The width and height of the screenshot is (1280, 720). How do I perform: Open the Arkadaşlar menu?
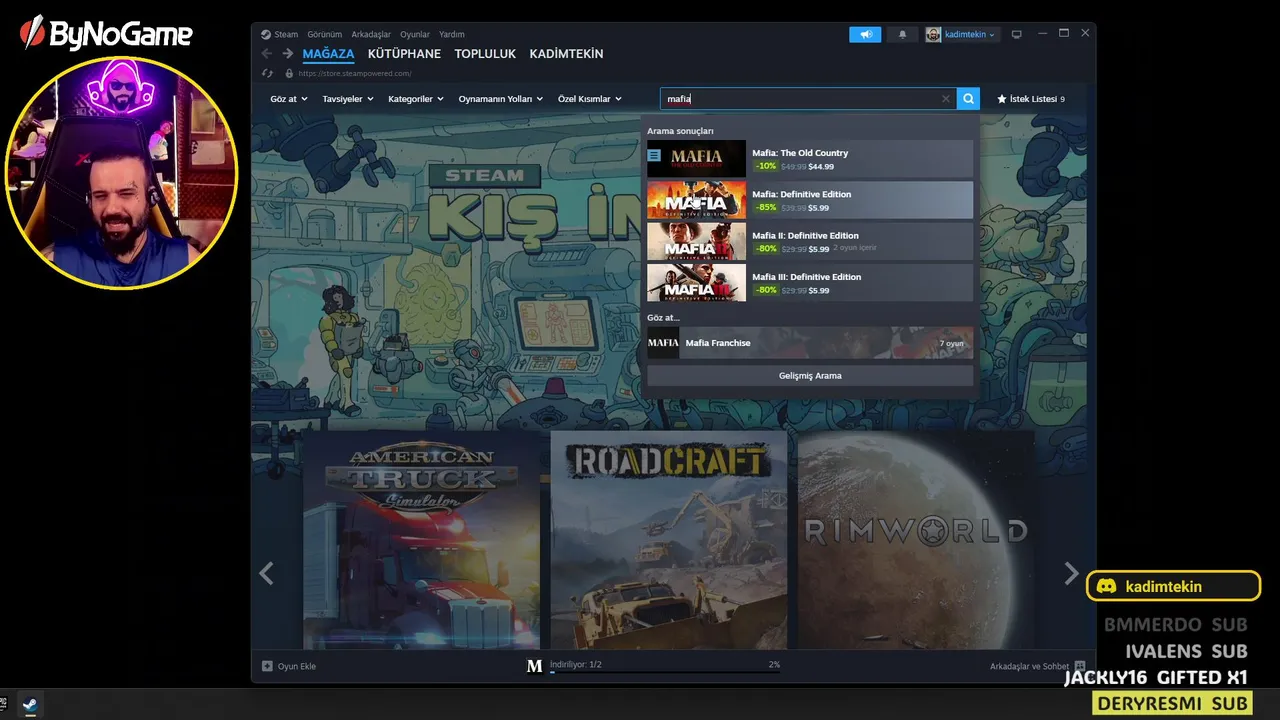click(371, 34)
